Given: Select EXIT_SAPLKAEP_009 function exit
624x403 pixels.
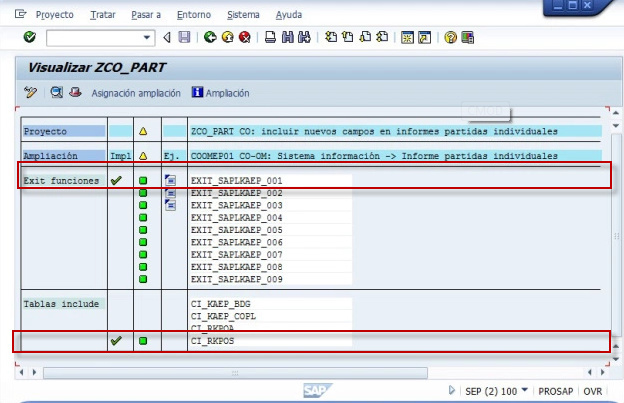Looking at the screenshot, I should [236, 279].
